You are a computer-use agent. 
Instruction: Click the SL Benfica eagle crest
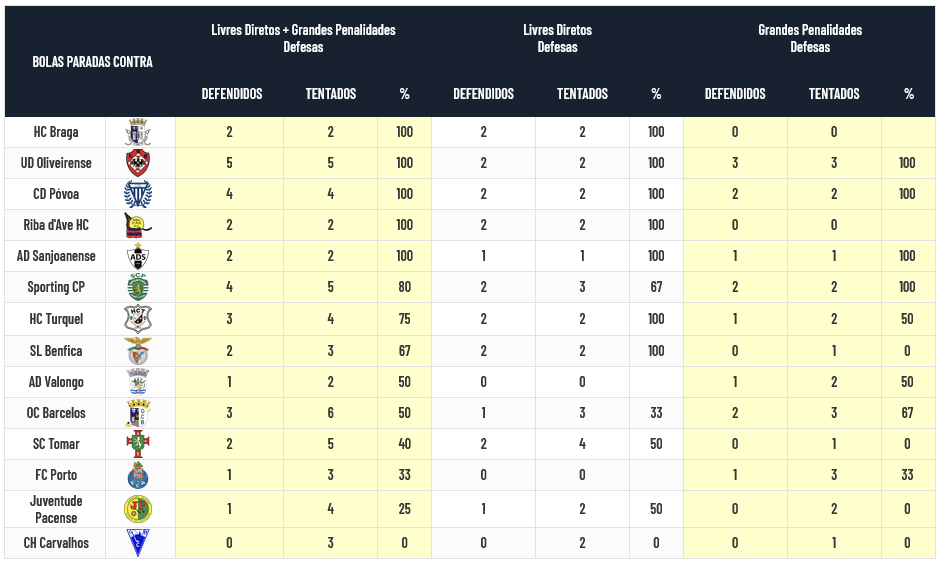(x=138, y=351)
